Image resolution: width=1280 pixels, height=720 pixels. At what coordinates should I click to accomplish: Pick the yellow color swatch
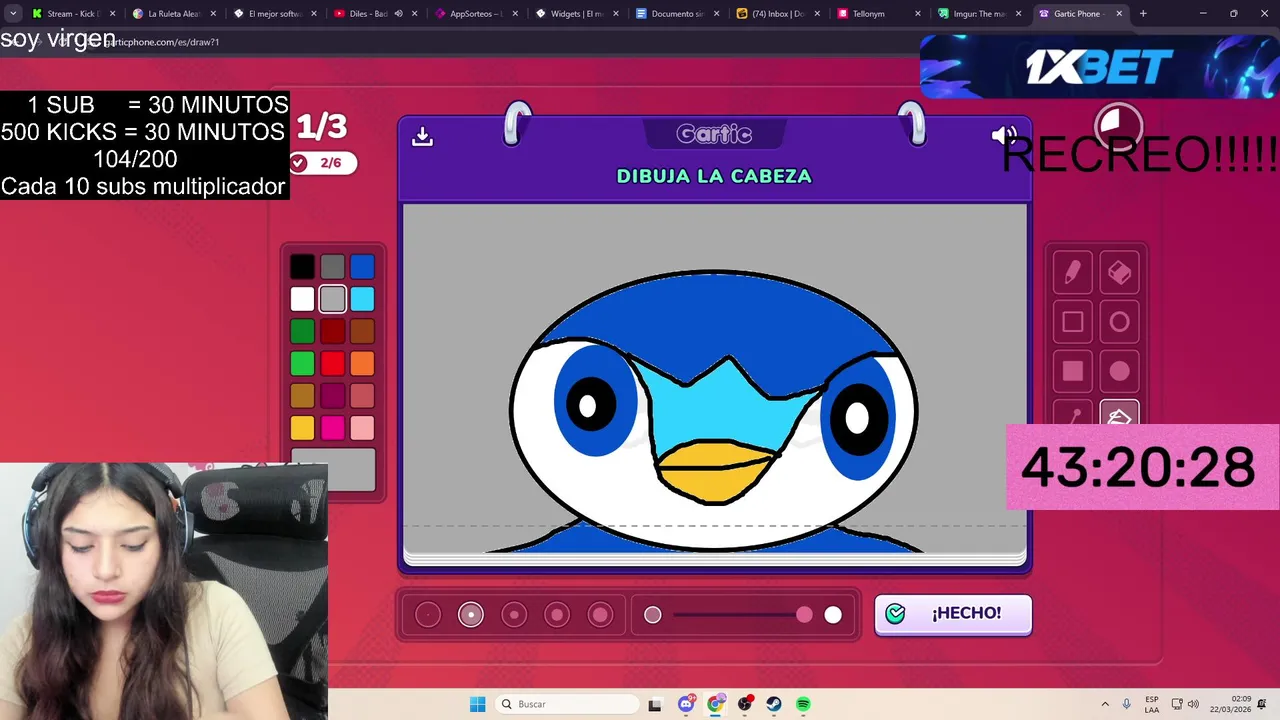[x=302, y=428]
